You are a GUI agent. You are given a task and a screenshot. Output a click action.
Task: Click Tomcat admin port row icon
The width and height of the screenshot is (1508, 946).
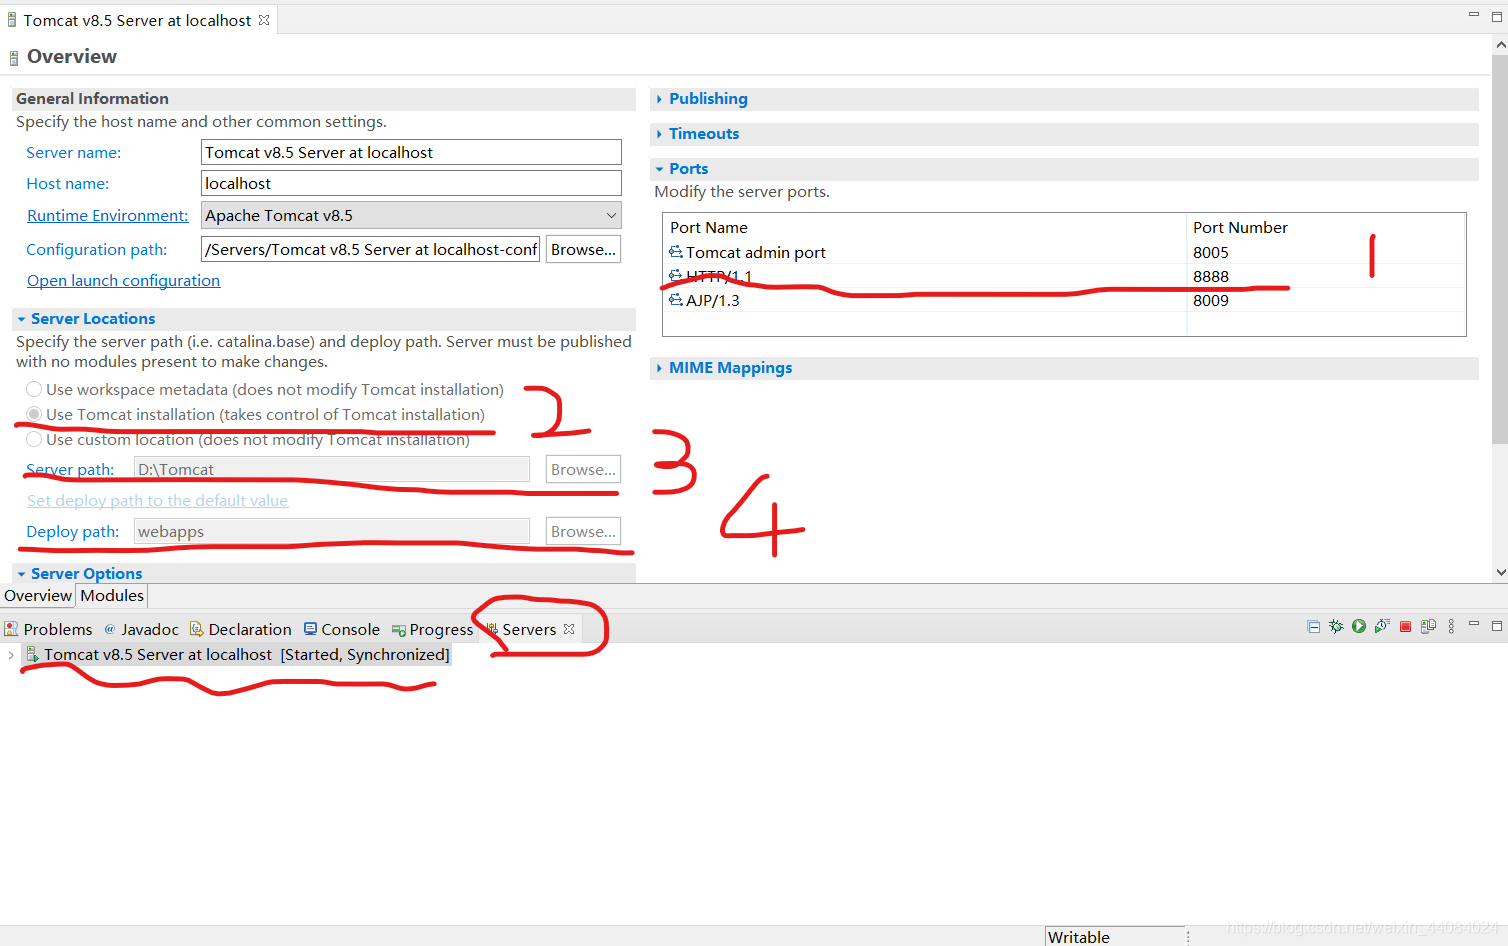point(676,252)
